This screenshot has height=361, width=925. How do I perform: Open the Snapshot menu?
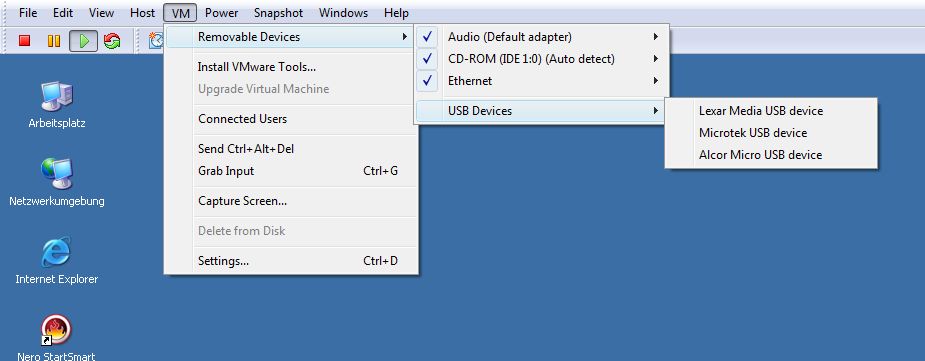(278, 12)
